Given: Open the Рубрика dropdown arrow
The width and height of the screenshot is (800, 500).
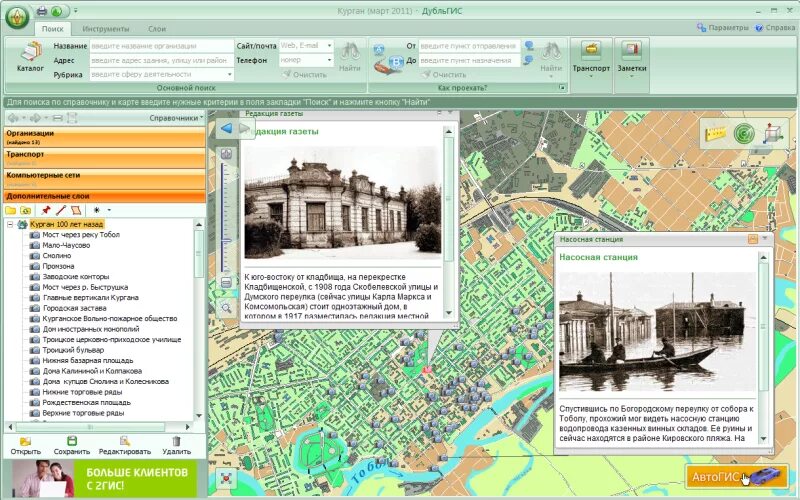Looking at the screenshot, I should pos(230,74).
